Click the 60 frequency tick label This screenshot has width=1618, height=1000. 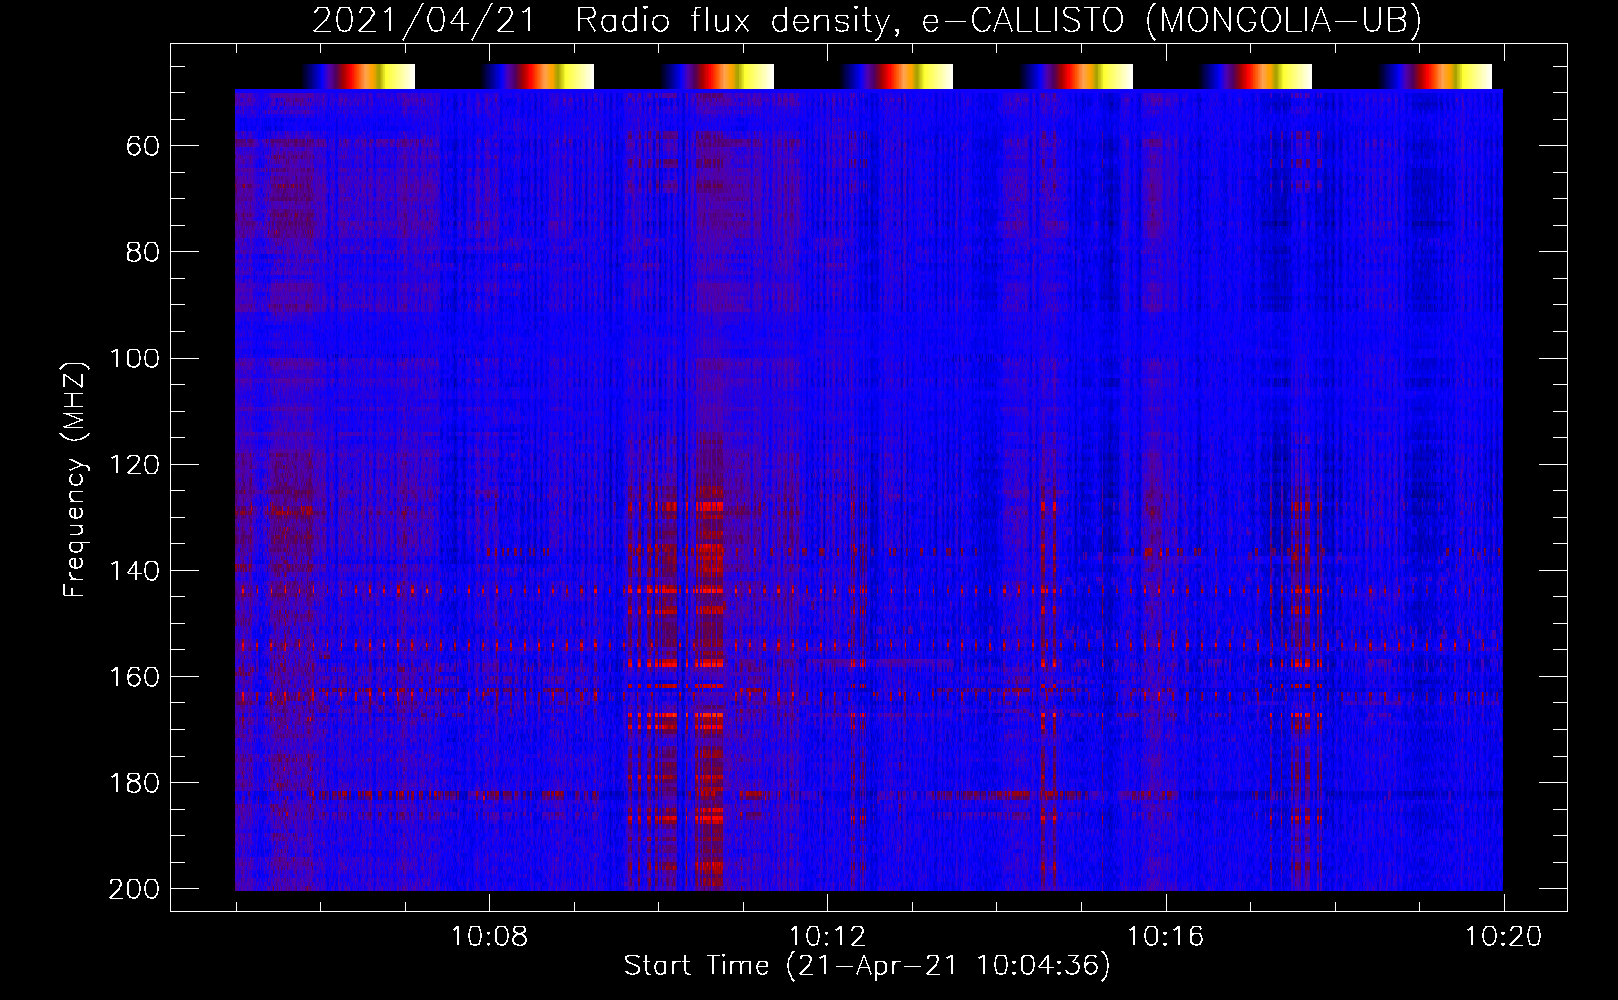point(143,146)
